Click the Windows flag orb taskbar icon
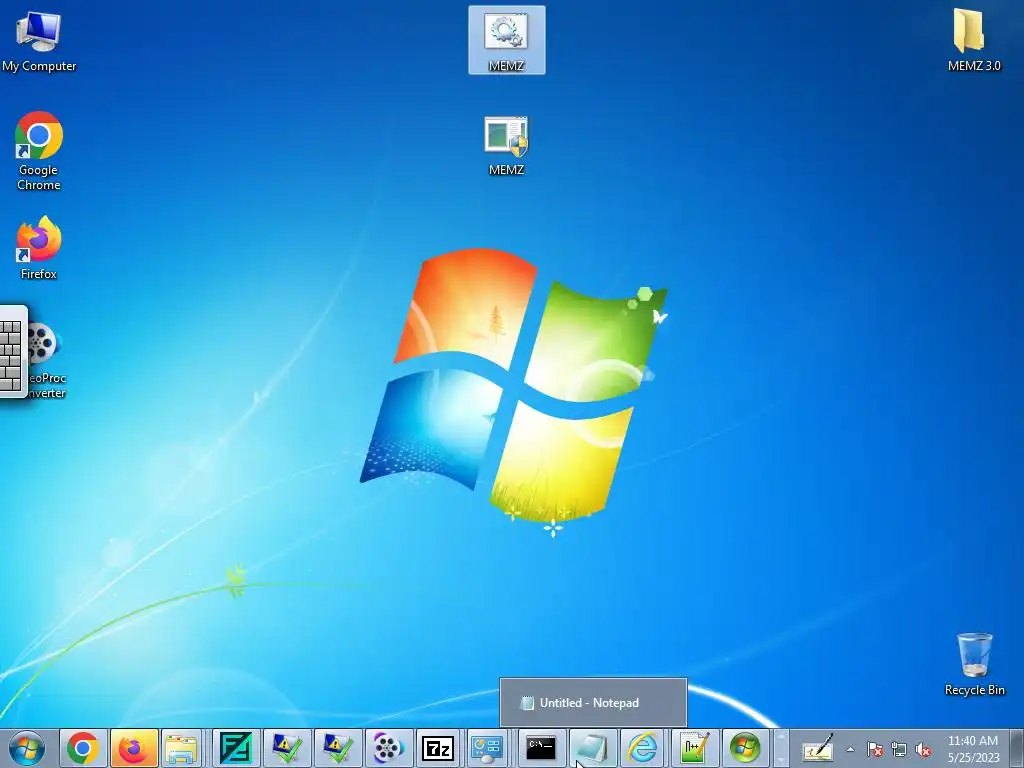 pyautogui.click(x=745, y=748)
